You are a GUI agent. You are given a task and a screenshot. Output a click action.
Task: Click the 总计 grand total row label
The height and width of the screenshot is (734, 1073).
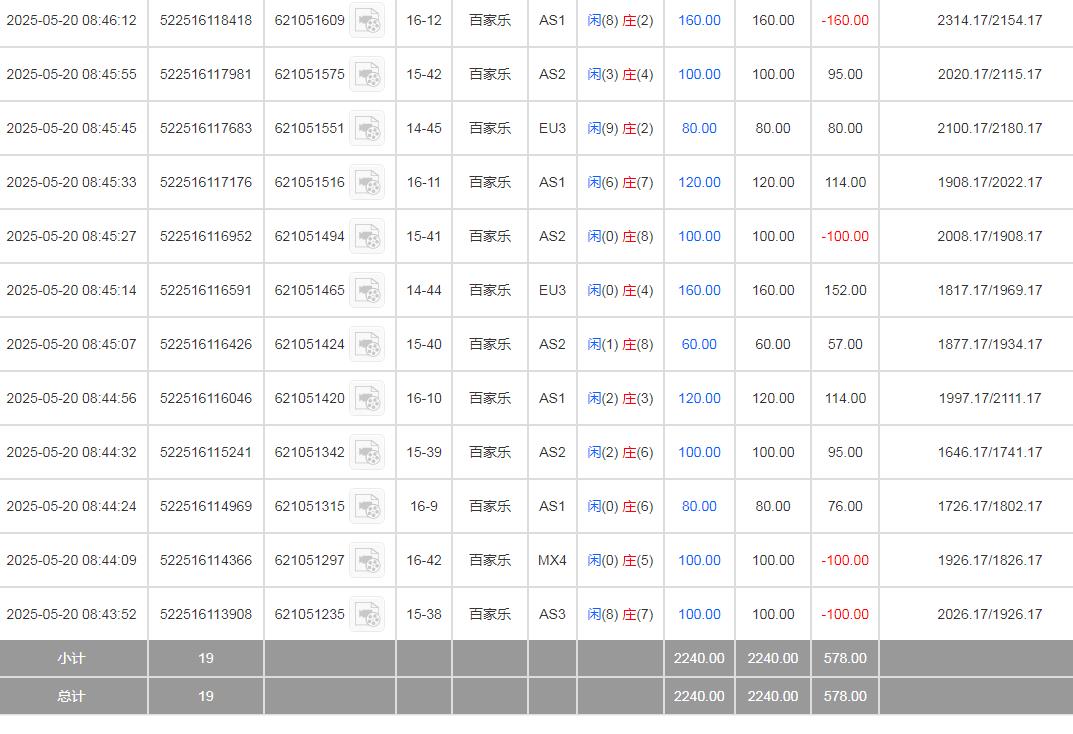point(71,696)
